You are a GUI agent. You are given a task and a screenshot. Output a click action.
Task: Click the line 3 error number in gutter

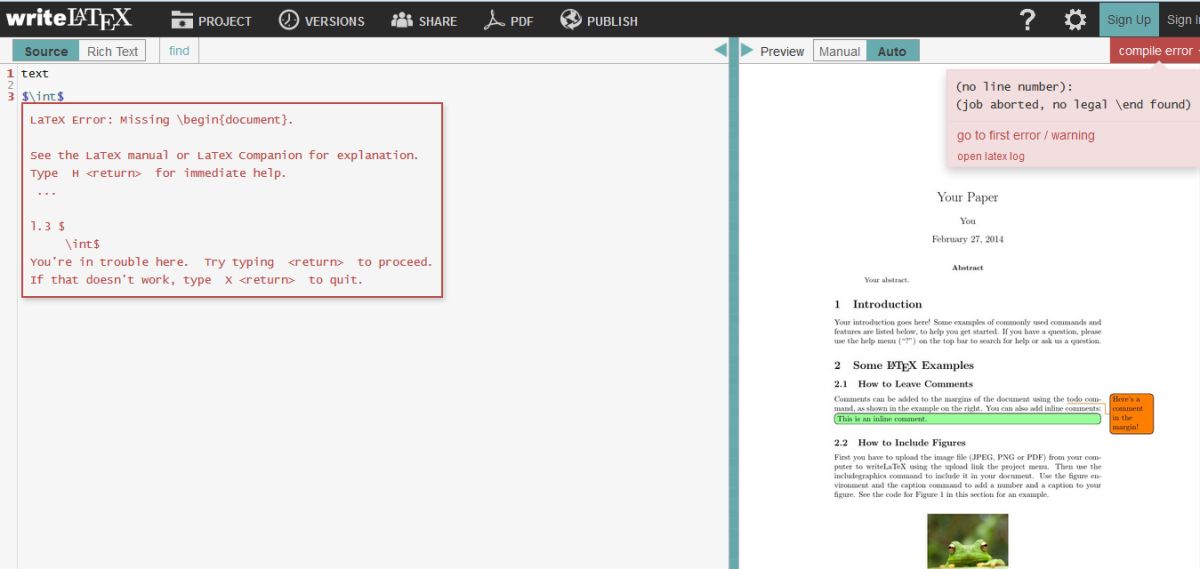coord(9,96)
